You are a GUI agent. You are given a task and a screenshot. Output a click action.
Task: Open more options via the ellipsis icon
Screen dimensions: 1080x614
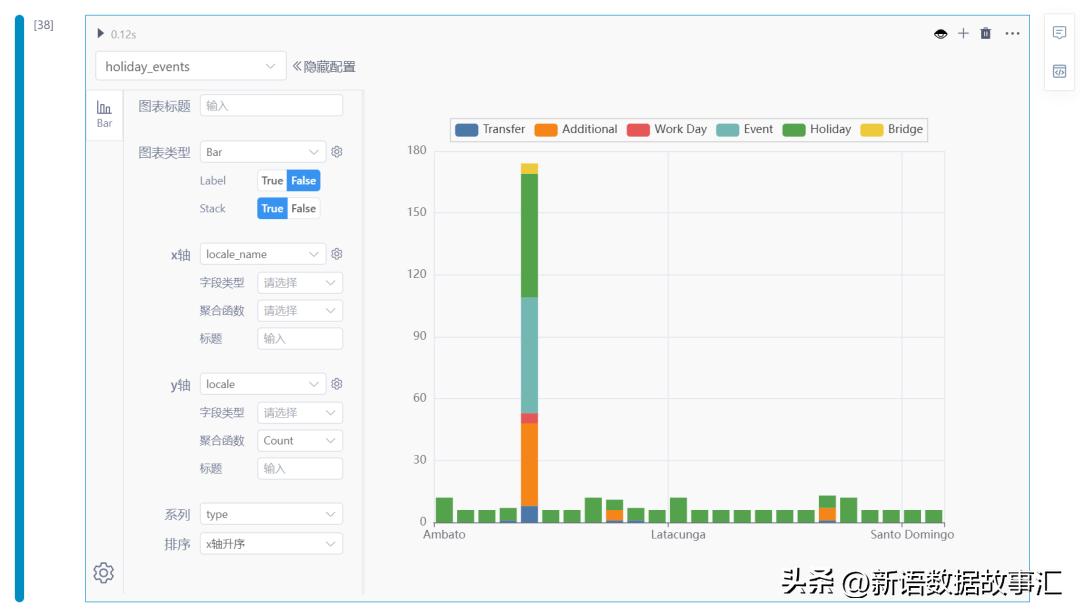coord(1012,33)
